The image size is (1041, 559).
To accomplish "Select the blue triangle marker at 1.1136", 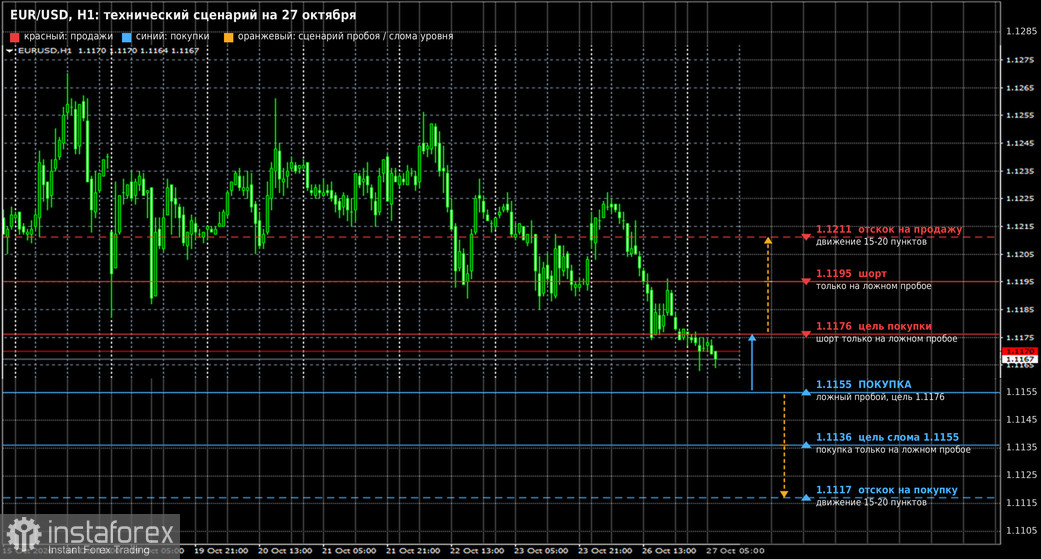I will click(806, 445).
